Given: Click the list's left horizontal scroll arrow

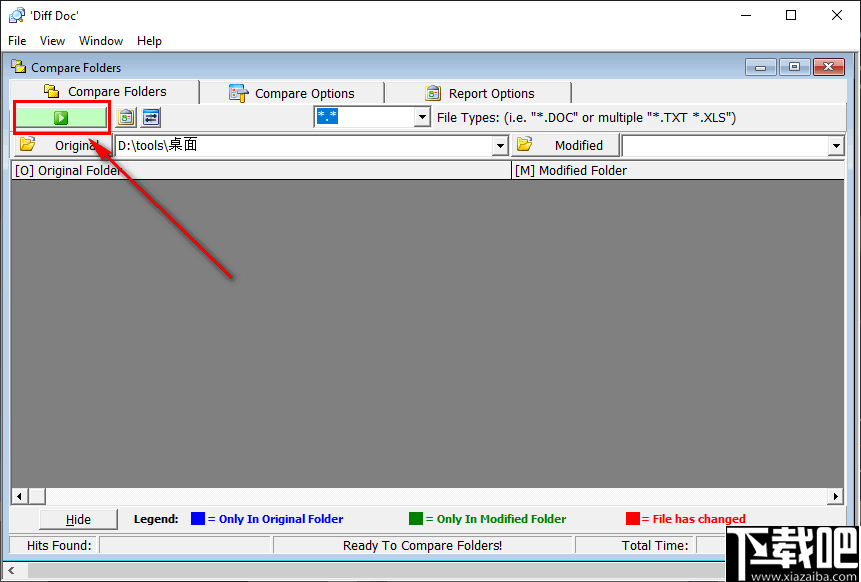Looking at the screenshot, I should (19, 497).
